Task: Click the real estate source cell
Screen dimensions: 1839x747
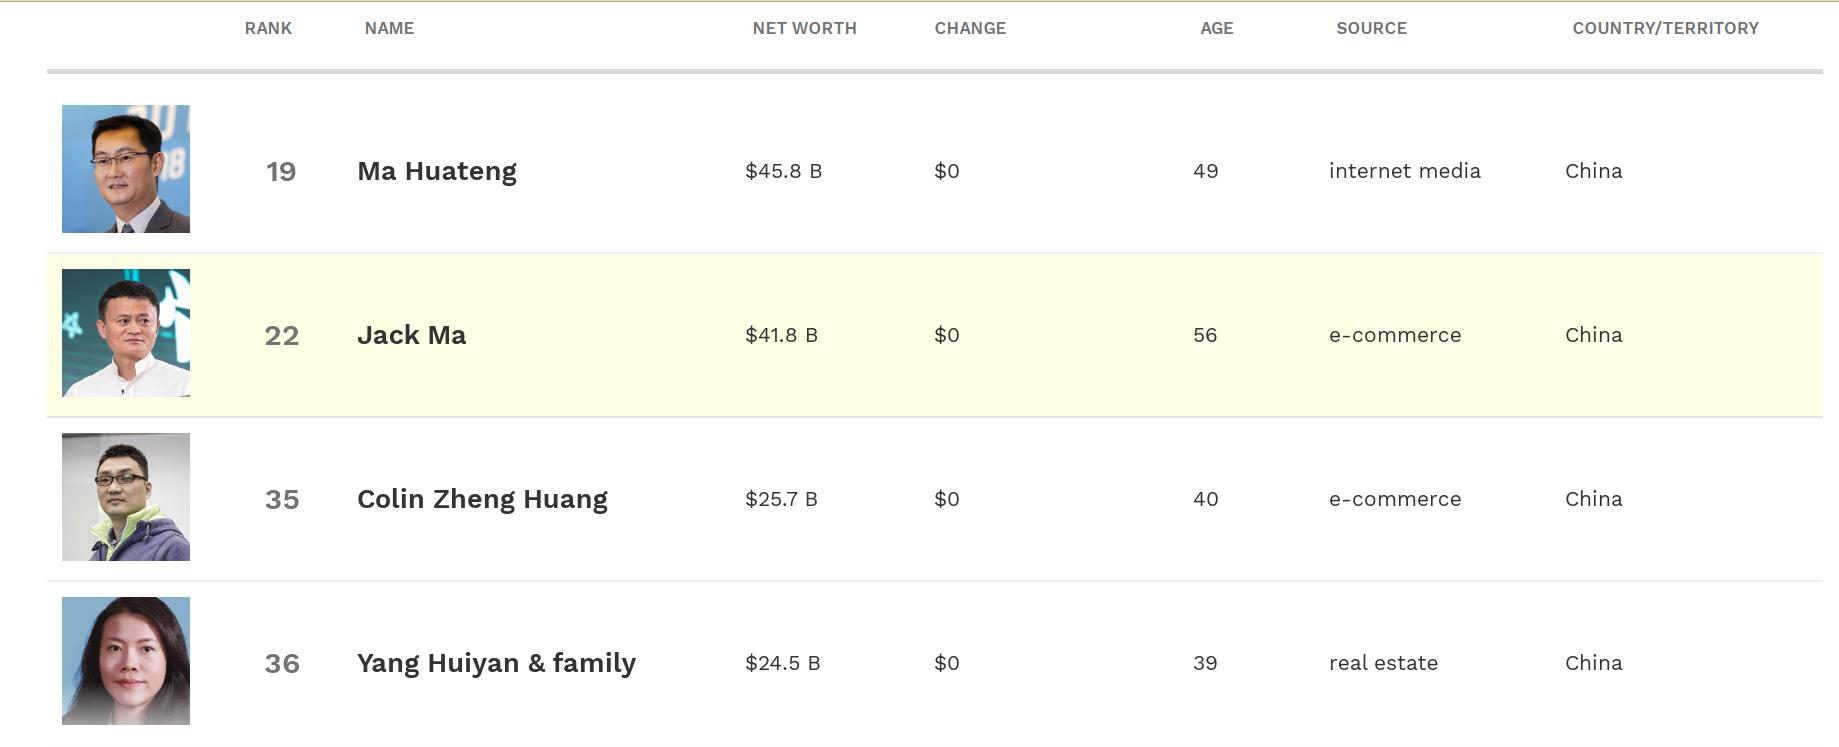Action: pyautogui.click(x=1383, y=663)
